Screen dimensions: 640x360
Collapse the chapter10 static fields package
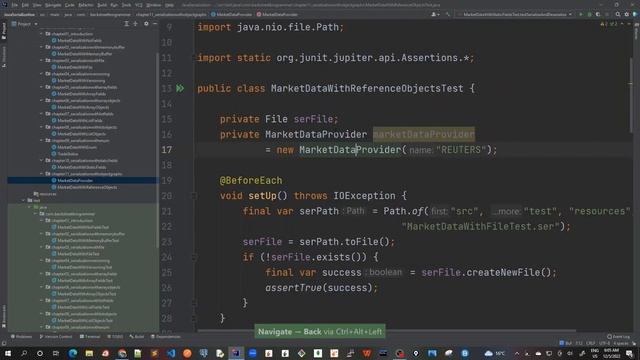coord(42,160)
